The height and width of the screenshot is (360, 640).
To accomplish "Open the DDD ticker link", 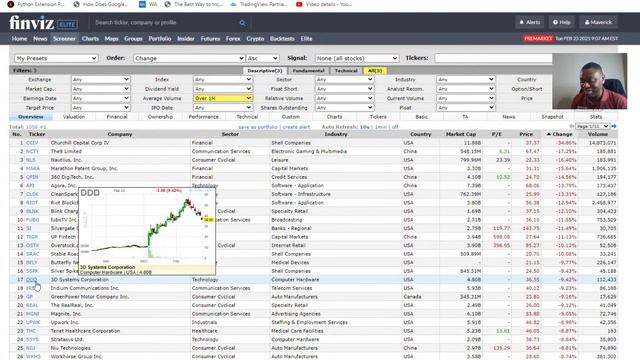I will pyautogui.click(x=31, y=280).
